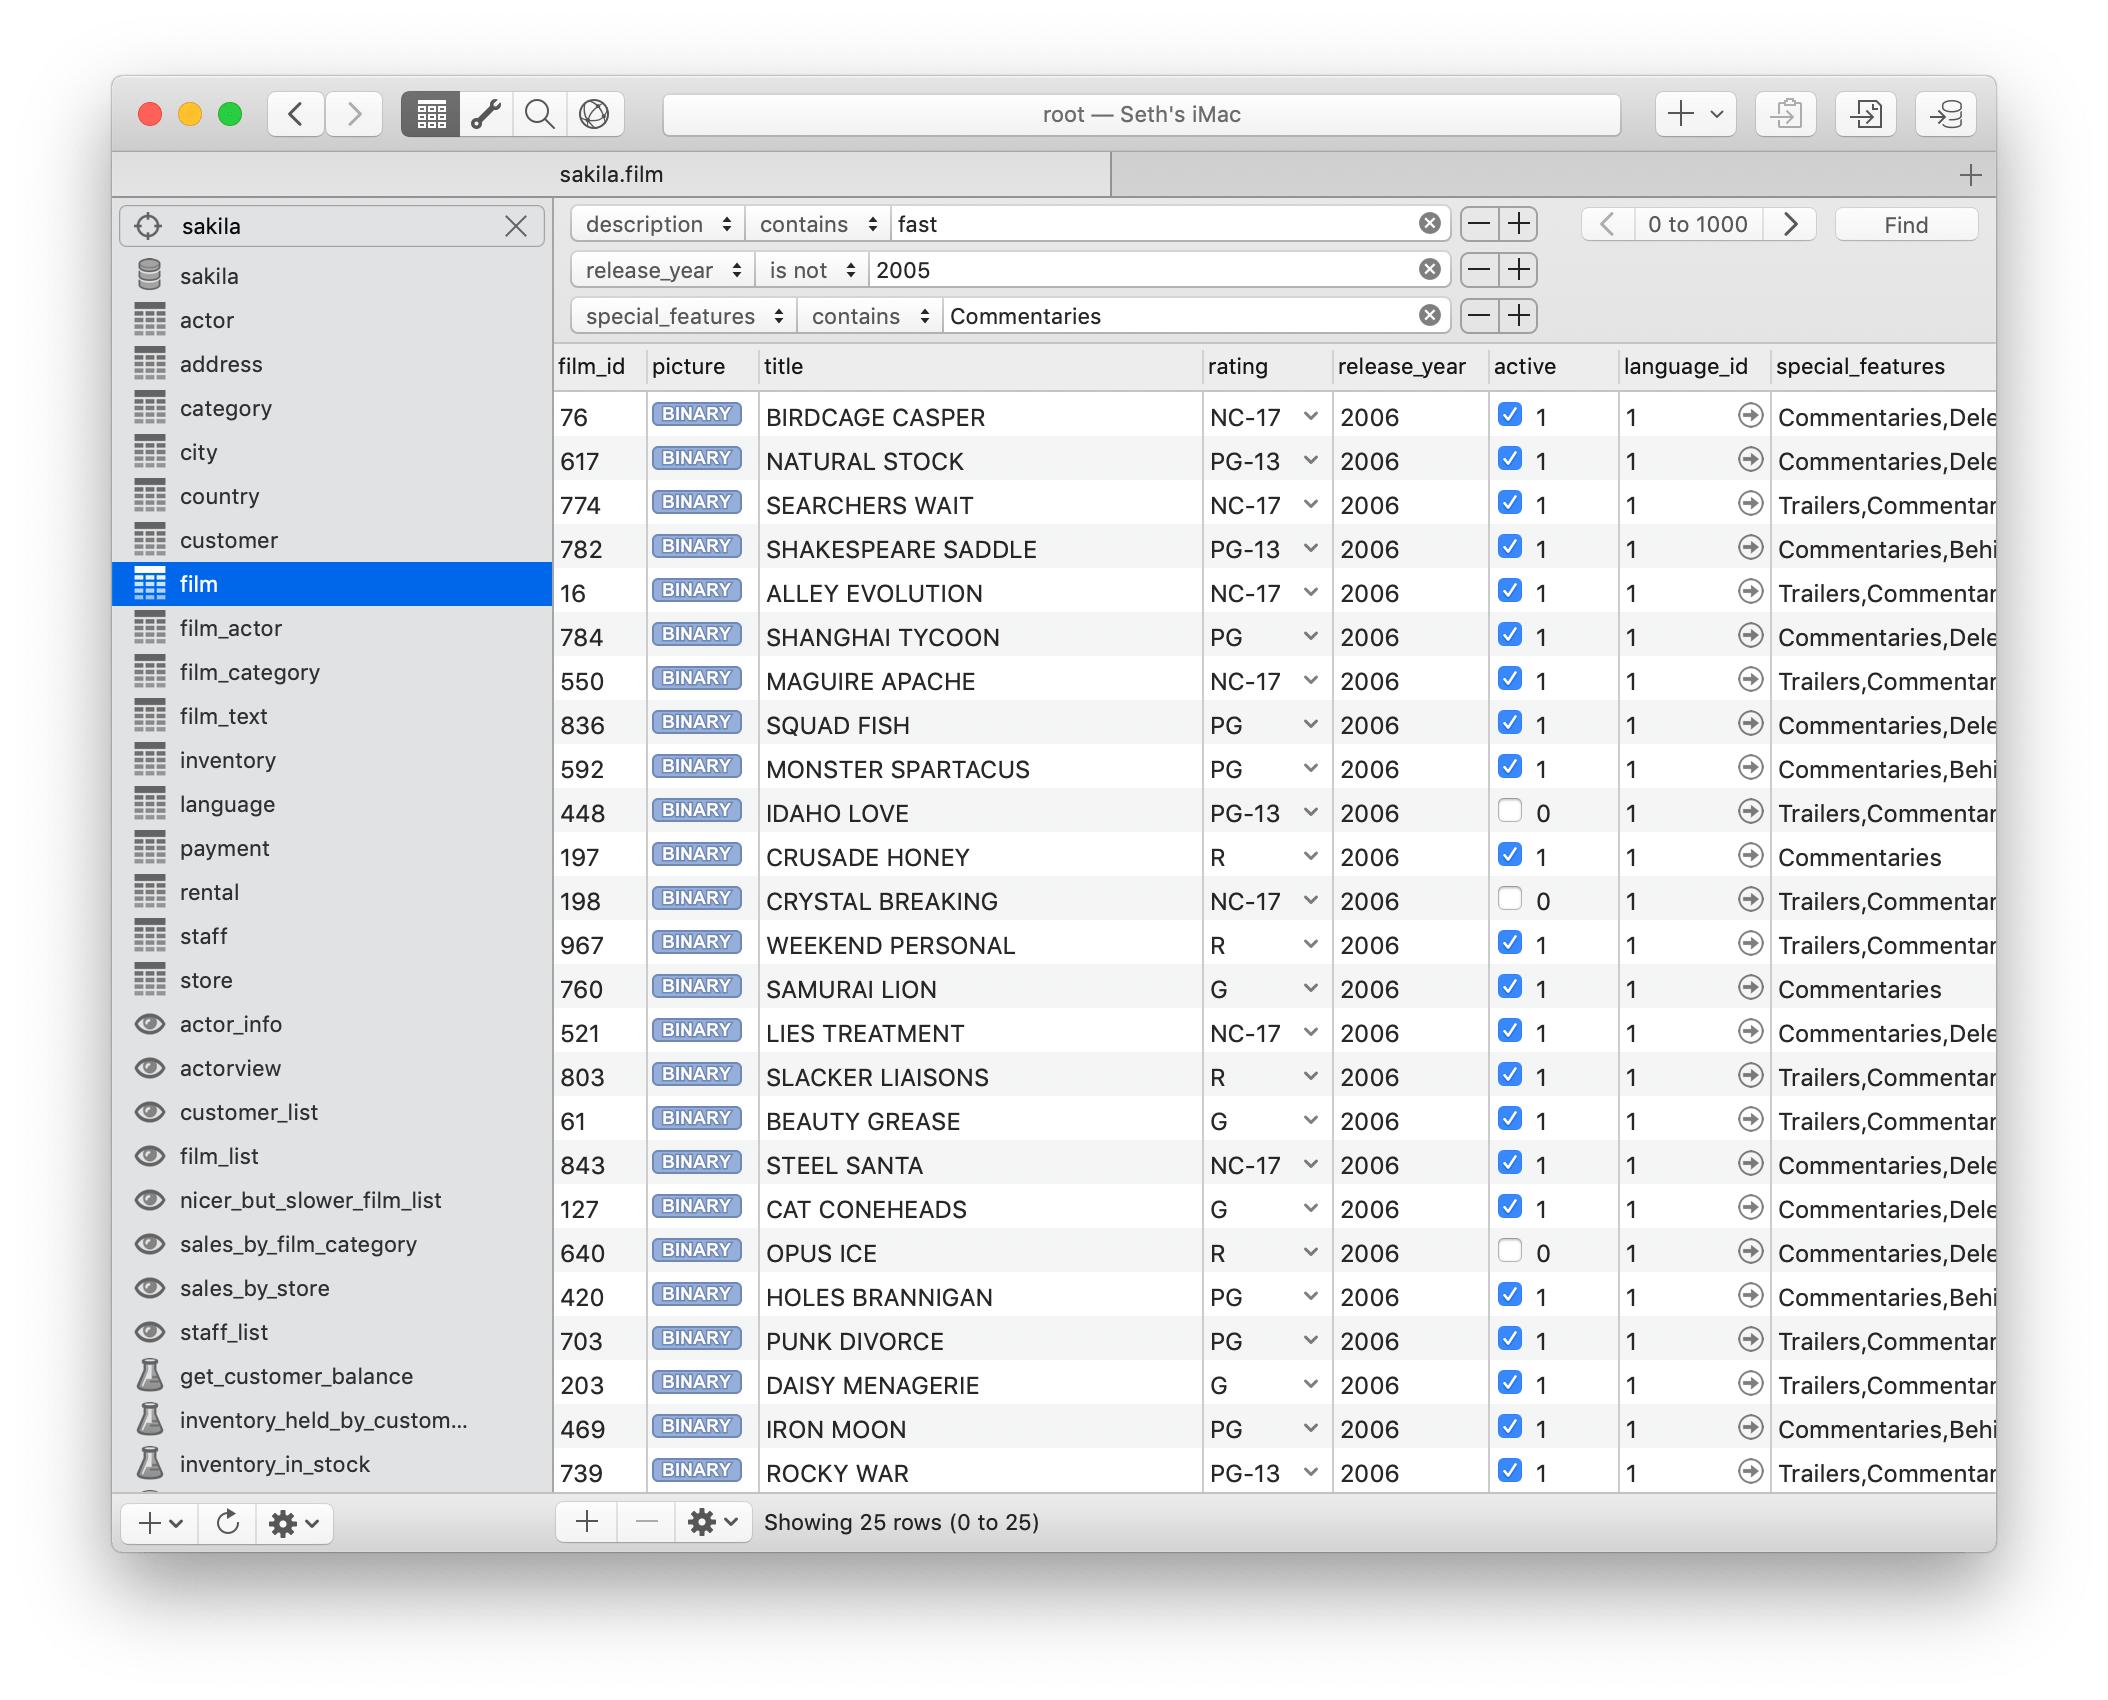
Task: Uncheck active for SAMURAI LION
Action: pos(1510,987)
